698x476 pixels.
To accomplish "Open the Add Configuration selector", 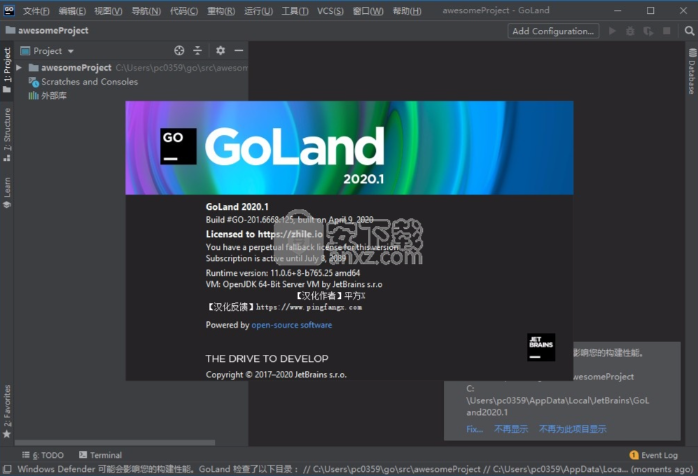I will click(x=552, y=31).
